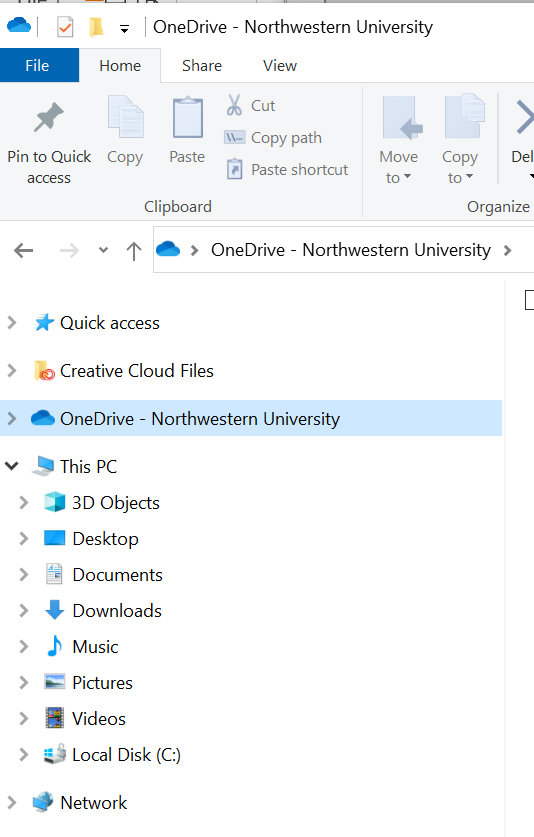The height and width of the screenshot is (837, 534).
Task: Select OneDrive - Northwestern University tree label
Action: 200,418
